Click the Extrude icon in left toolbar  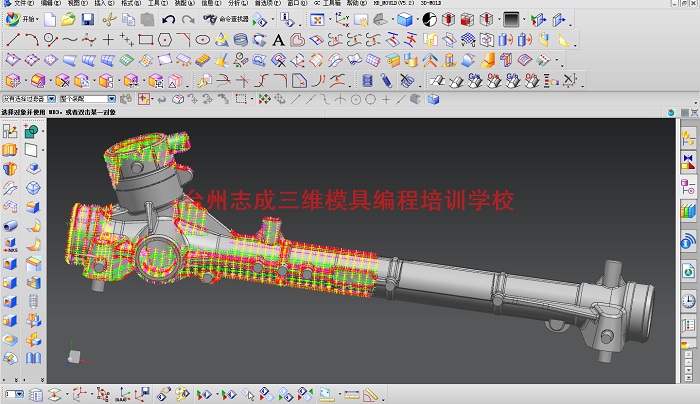(x=10, y=150)
